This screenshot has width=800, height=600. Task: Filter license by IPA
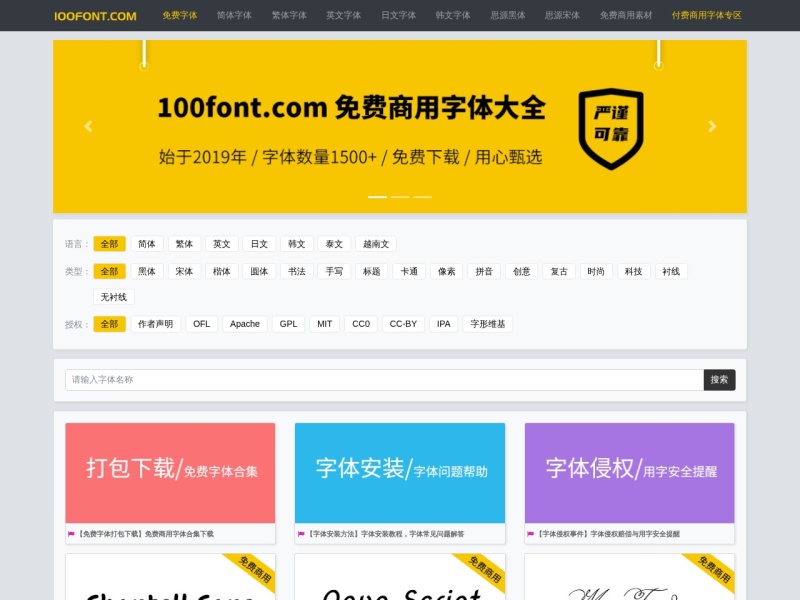(444, 324)
